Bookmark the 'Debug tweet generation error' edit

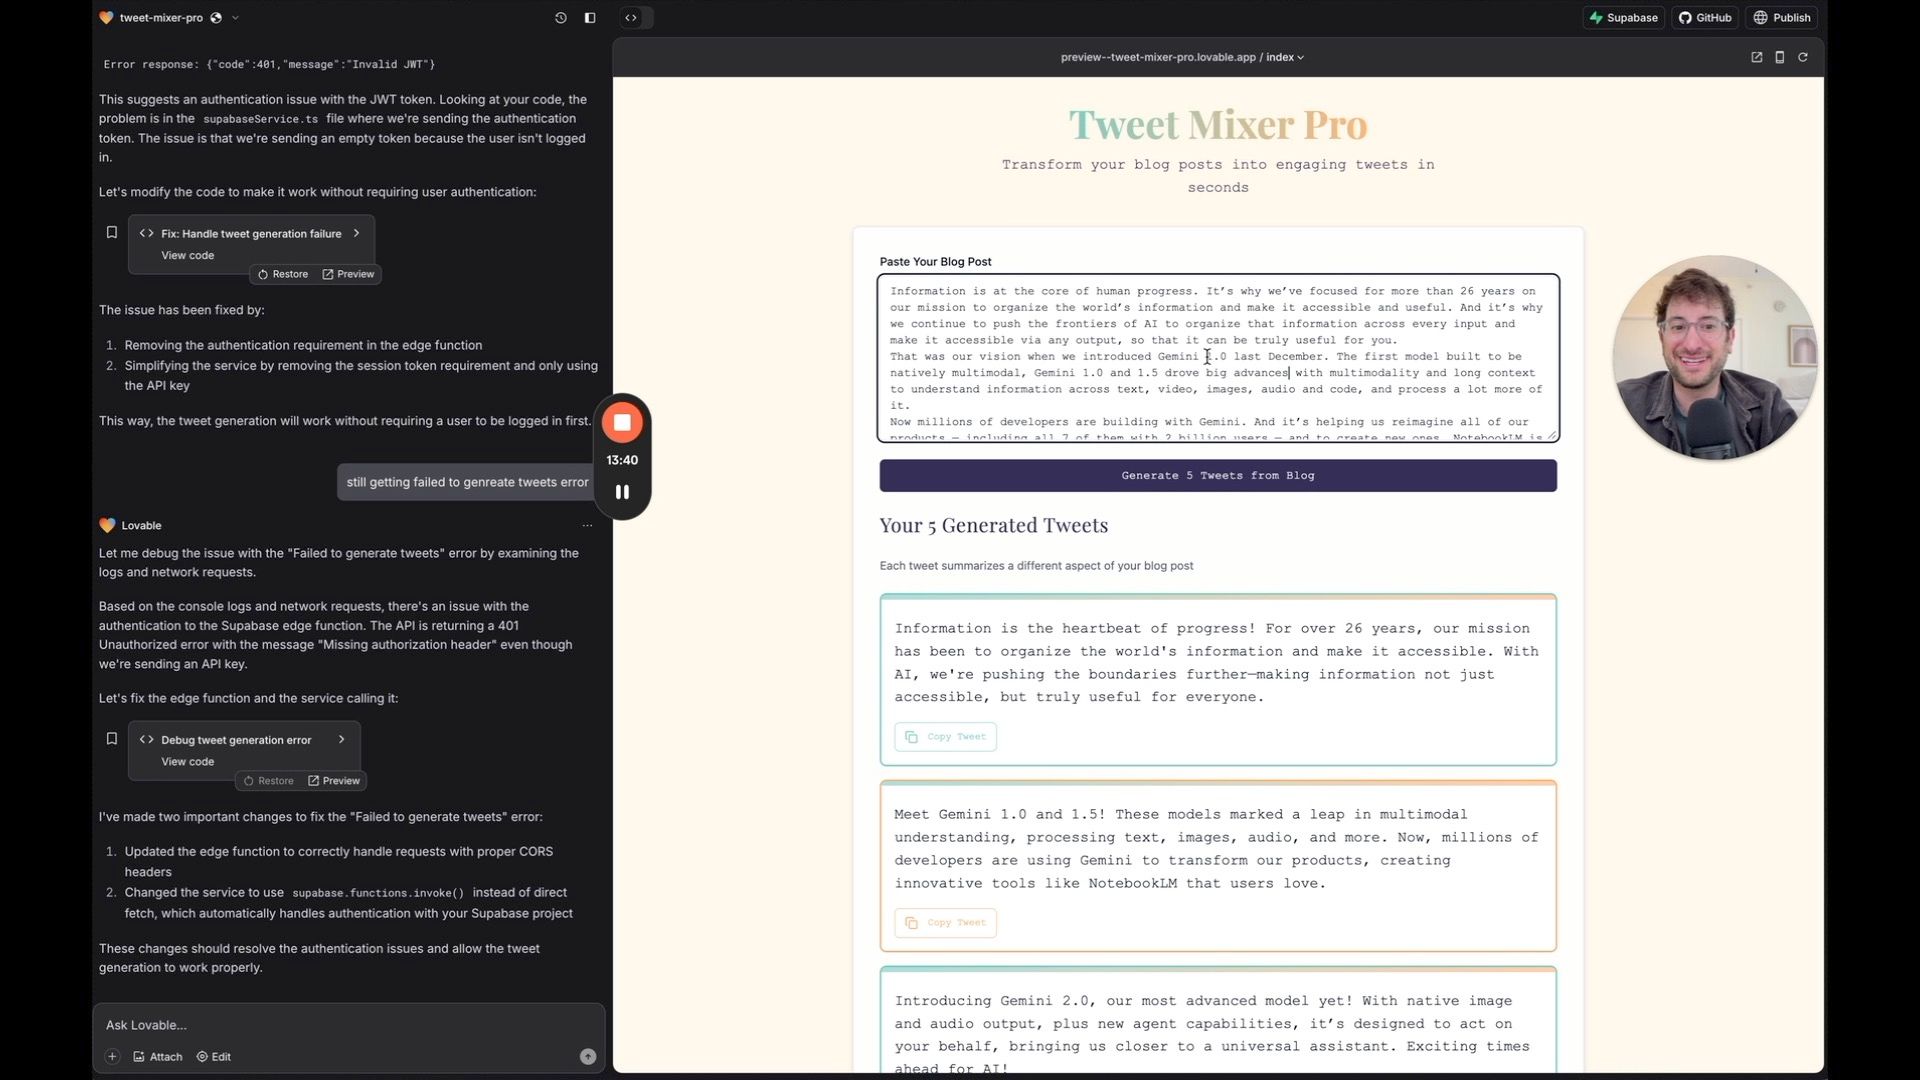(112, 739)
